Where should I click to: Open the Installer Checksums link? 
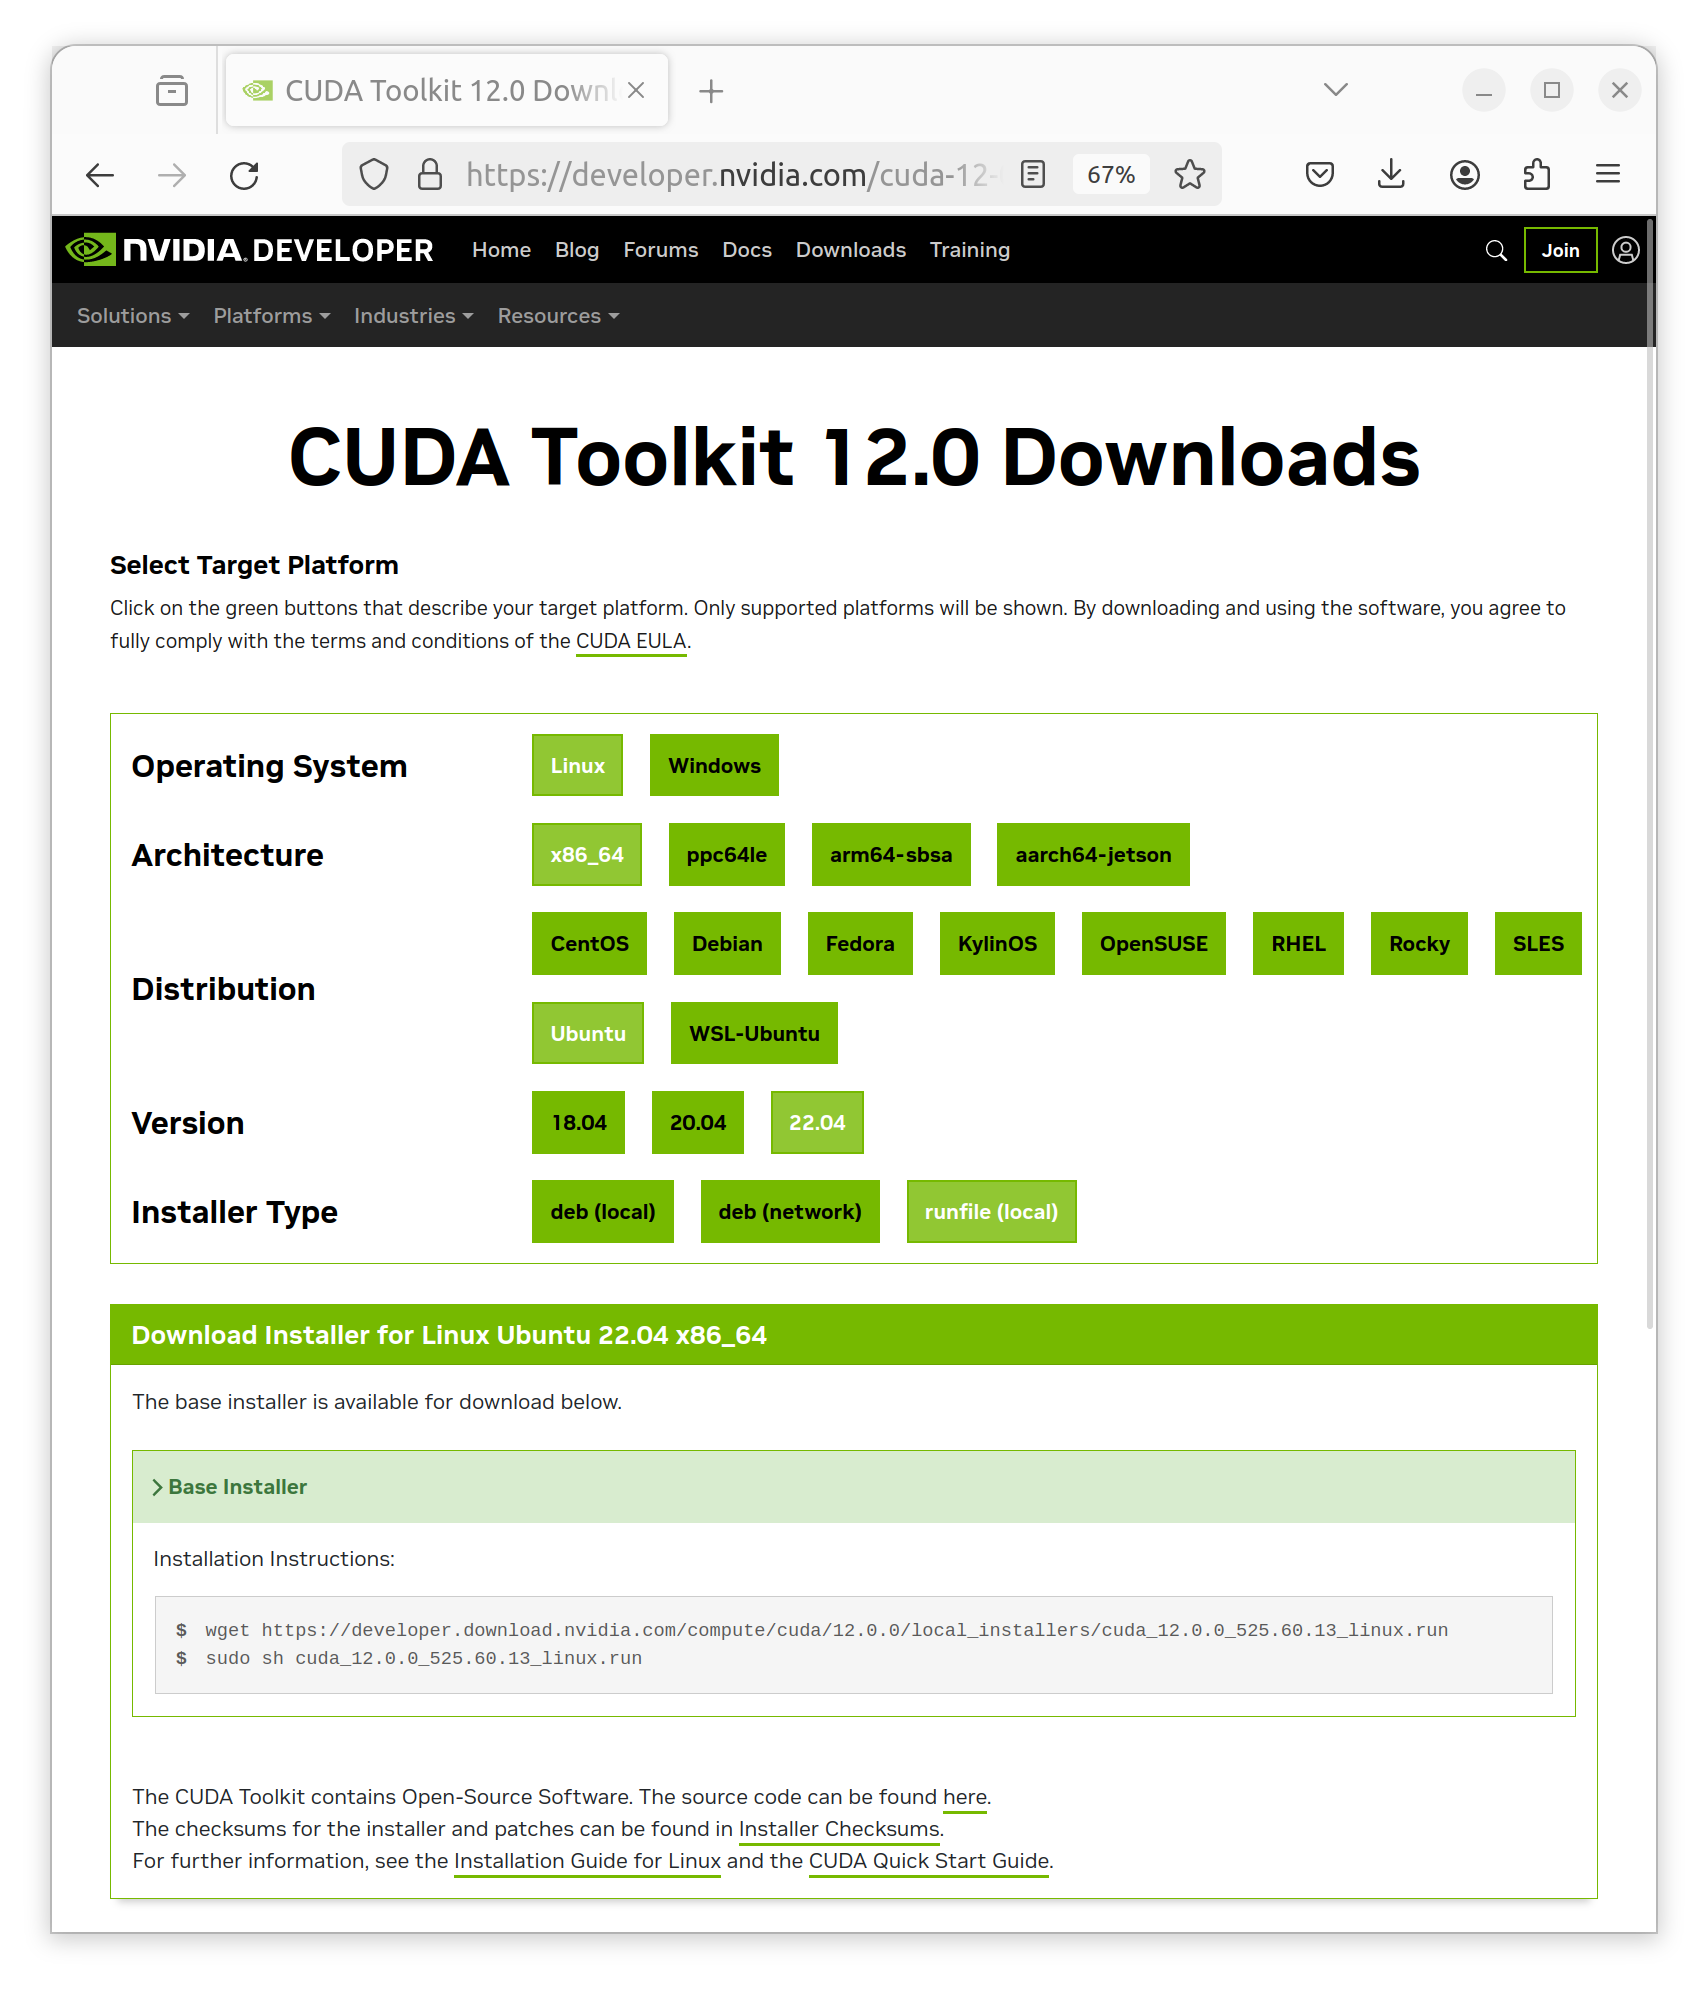click(x=839, y=1829)
